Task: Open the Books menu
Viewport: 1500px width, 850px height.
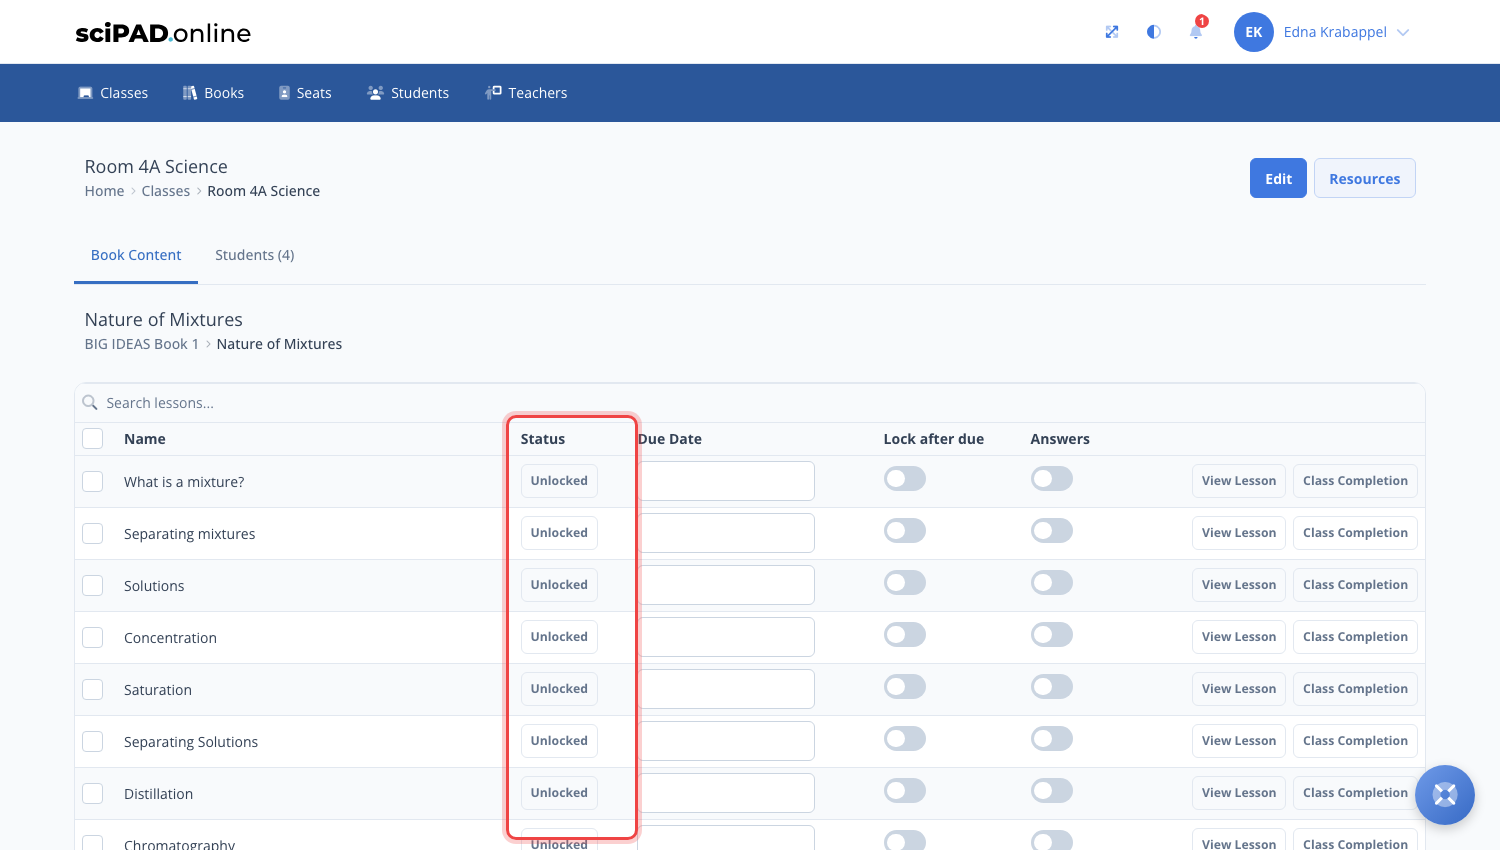Action: click(213, 93)
